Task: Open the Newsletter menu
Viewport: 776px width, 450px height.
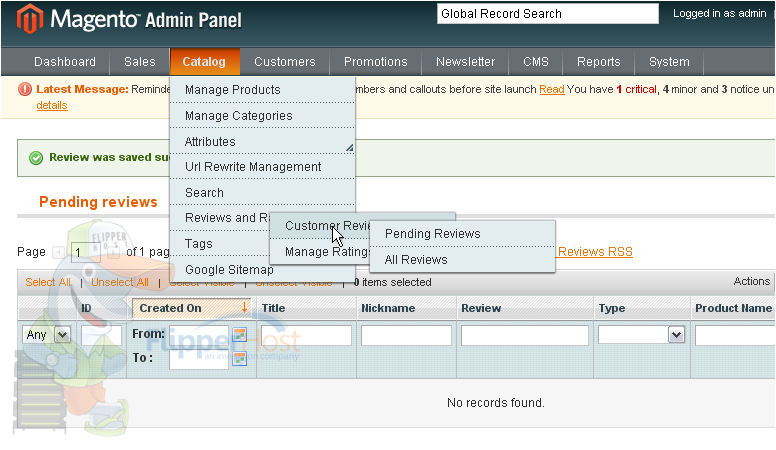Action: [x=465, y=62]
